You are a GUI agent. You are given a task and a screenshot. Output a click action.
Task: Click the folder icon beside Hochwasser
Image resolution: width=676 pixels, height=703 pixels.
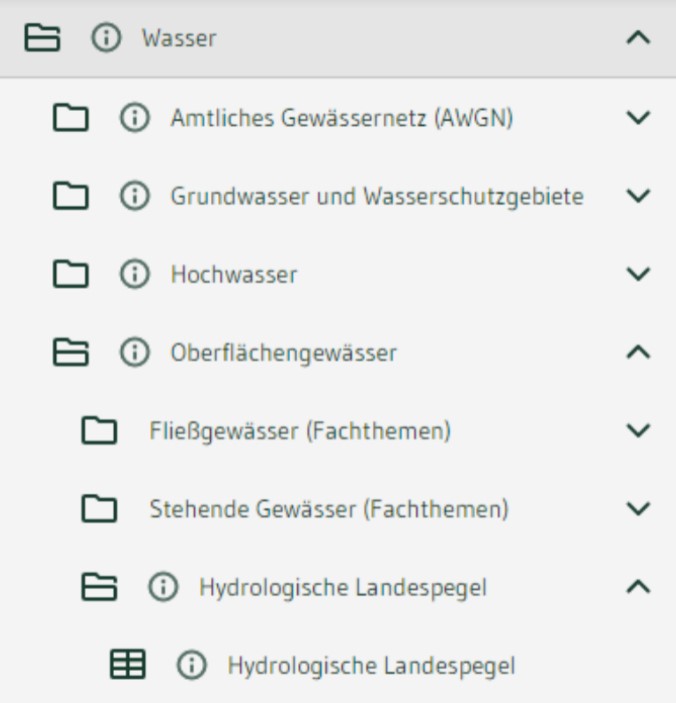[x=70, y=274]
